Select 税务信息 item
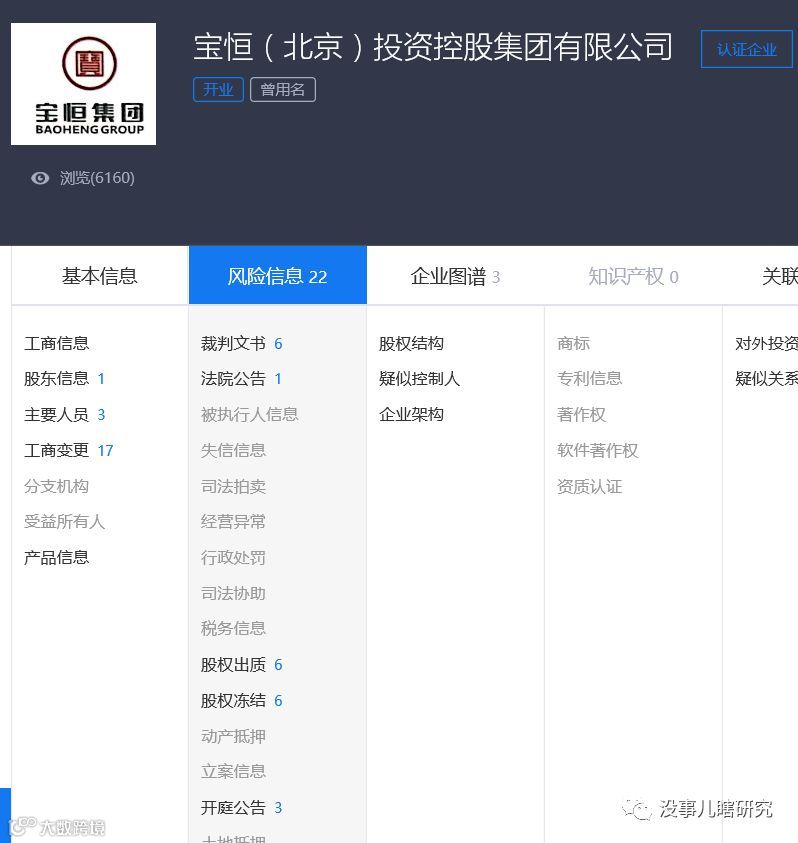Screen dimensions: 798x843 233,628
